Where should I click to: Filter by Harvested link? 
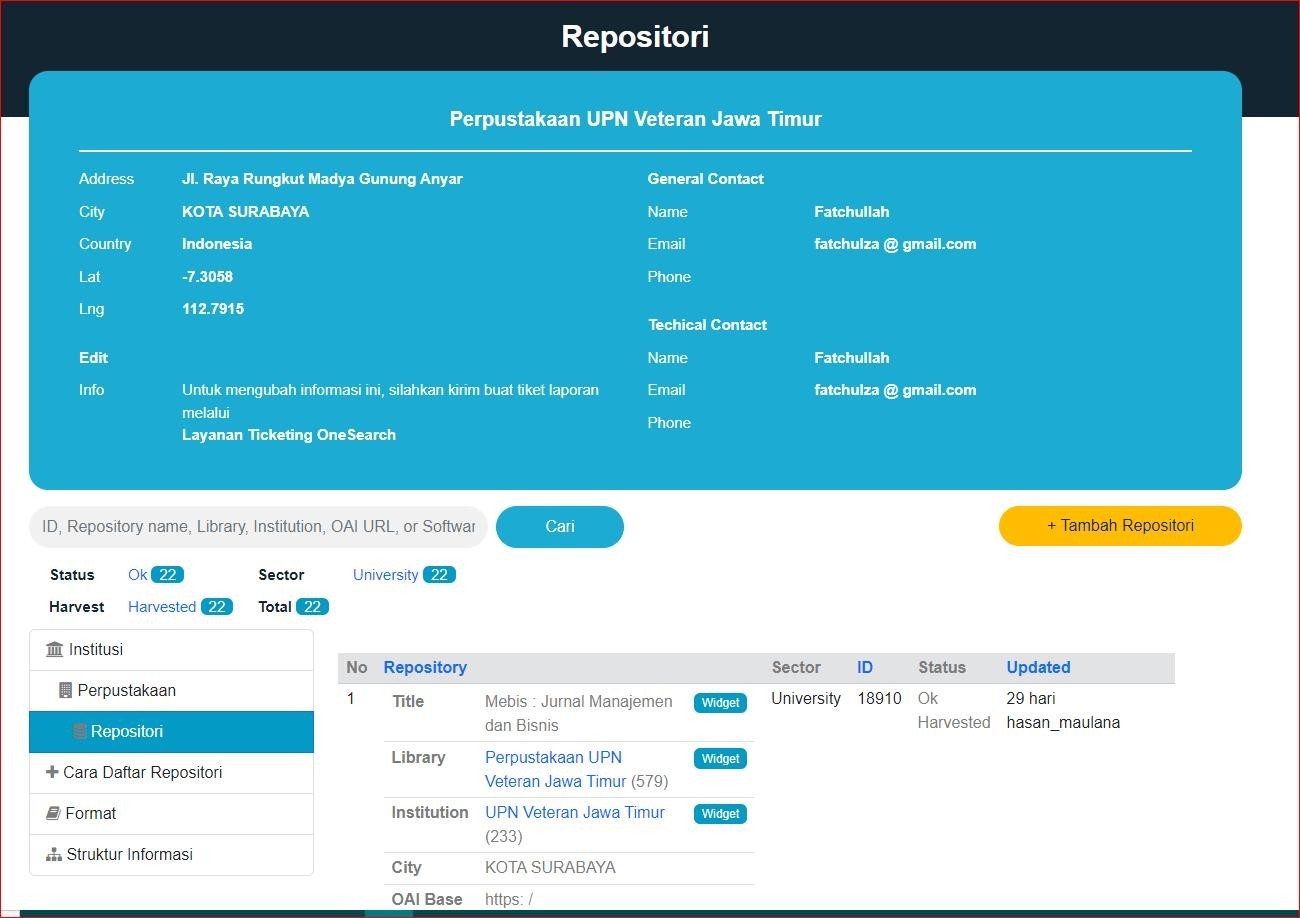162,607
